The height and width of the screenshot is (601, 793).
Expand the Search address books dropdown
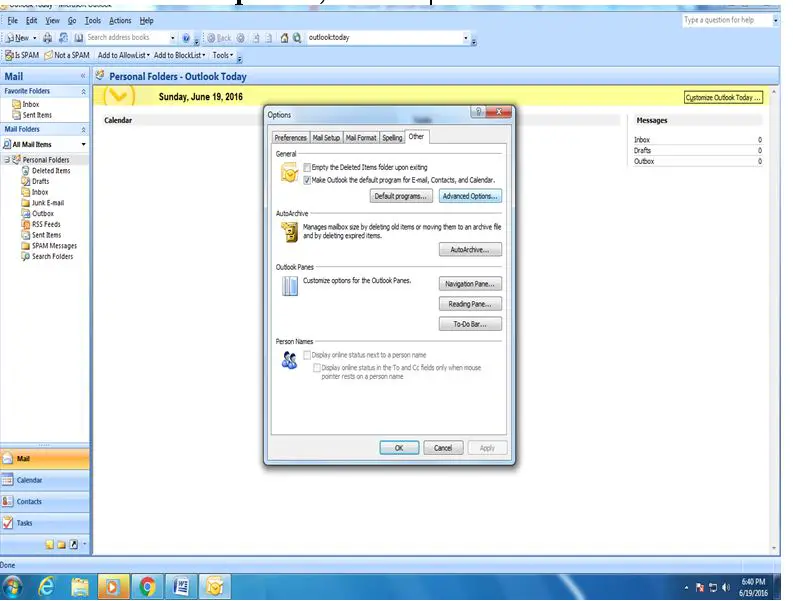(172, 38)
